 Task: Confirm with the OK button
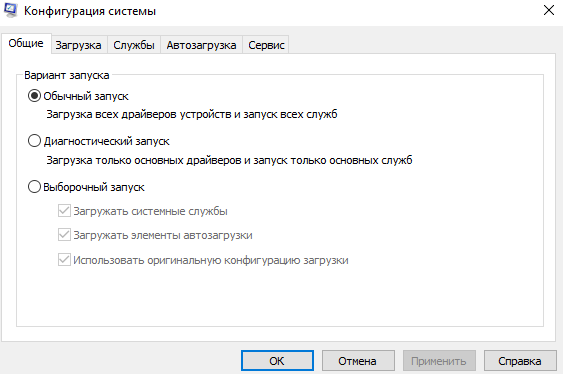277,361
